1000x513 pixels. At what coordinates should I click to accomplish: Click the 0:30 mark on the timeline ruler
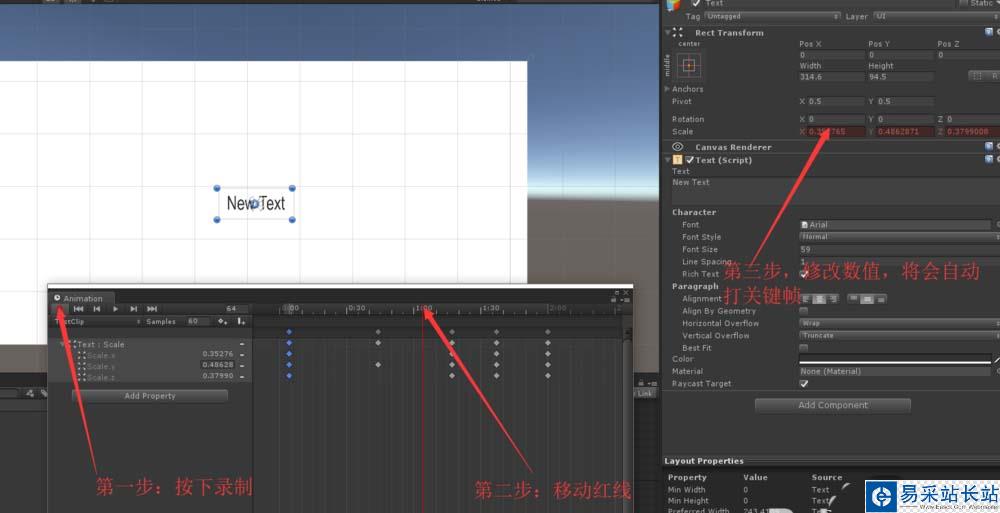click(x=357, y=309)
